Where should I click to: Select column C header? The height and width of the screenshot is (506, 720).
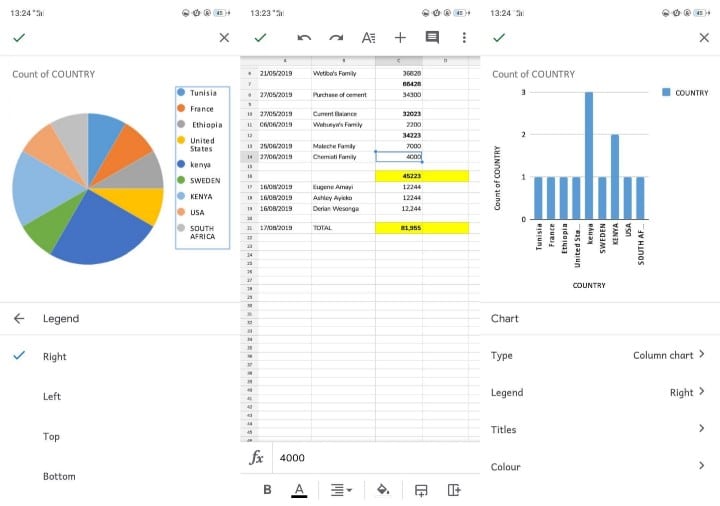coord(399,61)
